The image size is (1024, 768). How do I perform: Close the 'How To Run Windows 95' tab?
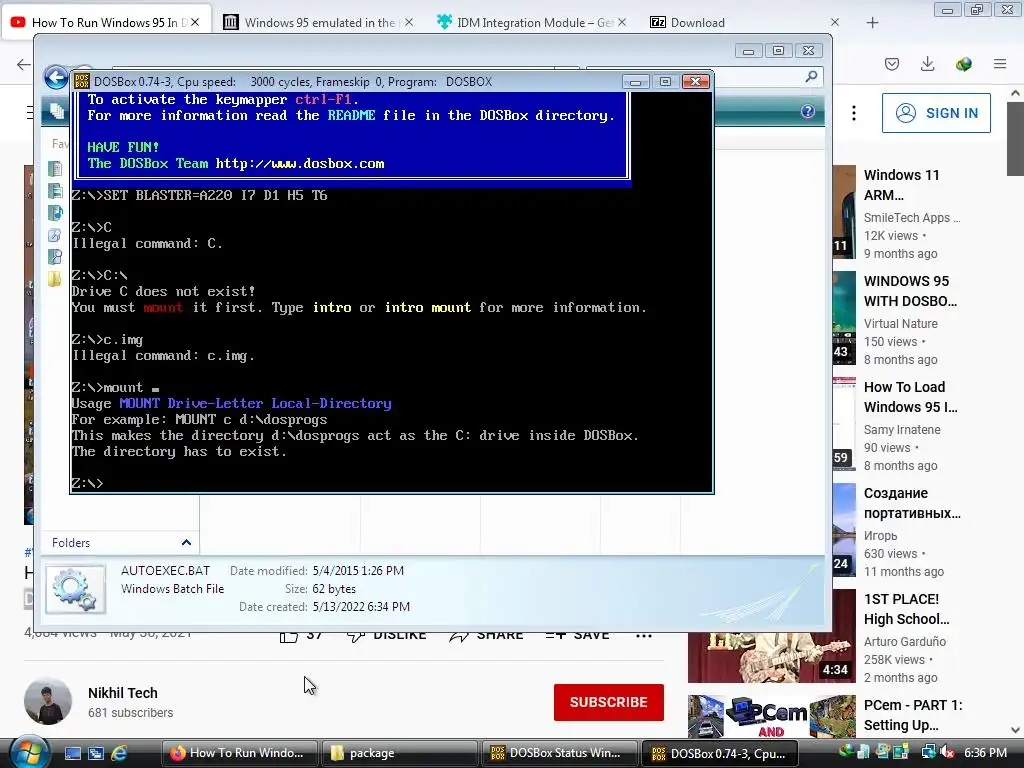195,23
